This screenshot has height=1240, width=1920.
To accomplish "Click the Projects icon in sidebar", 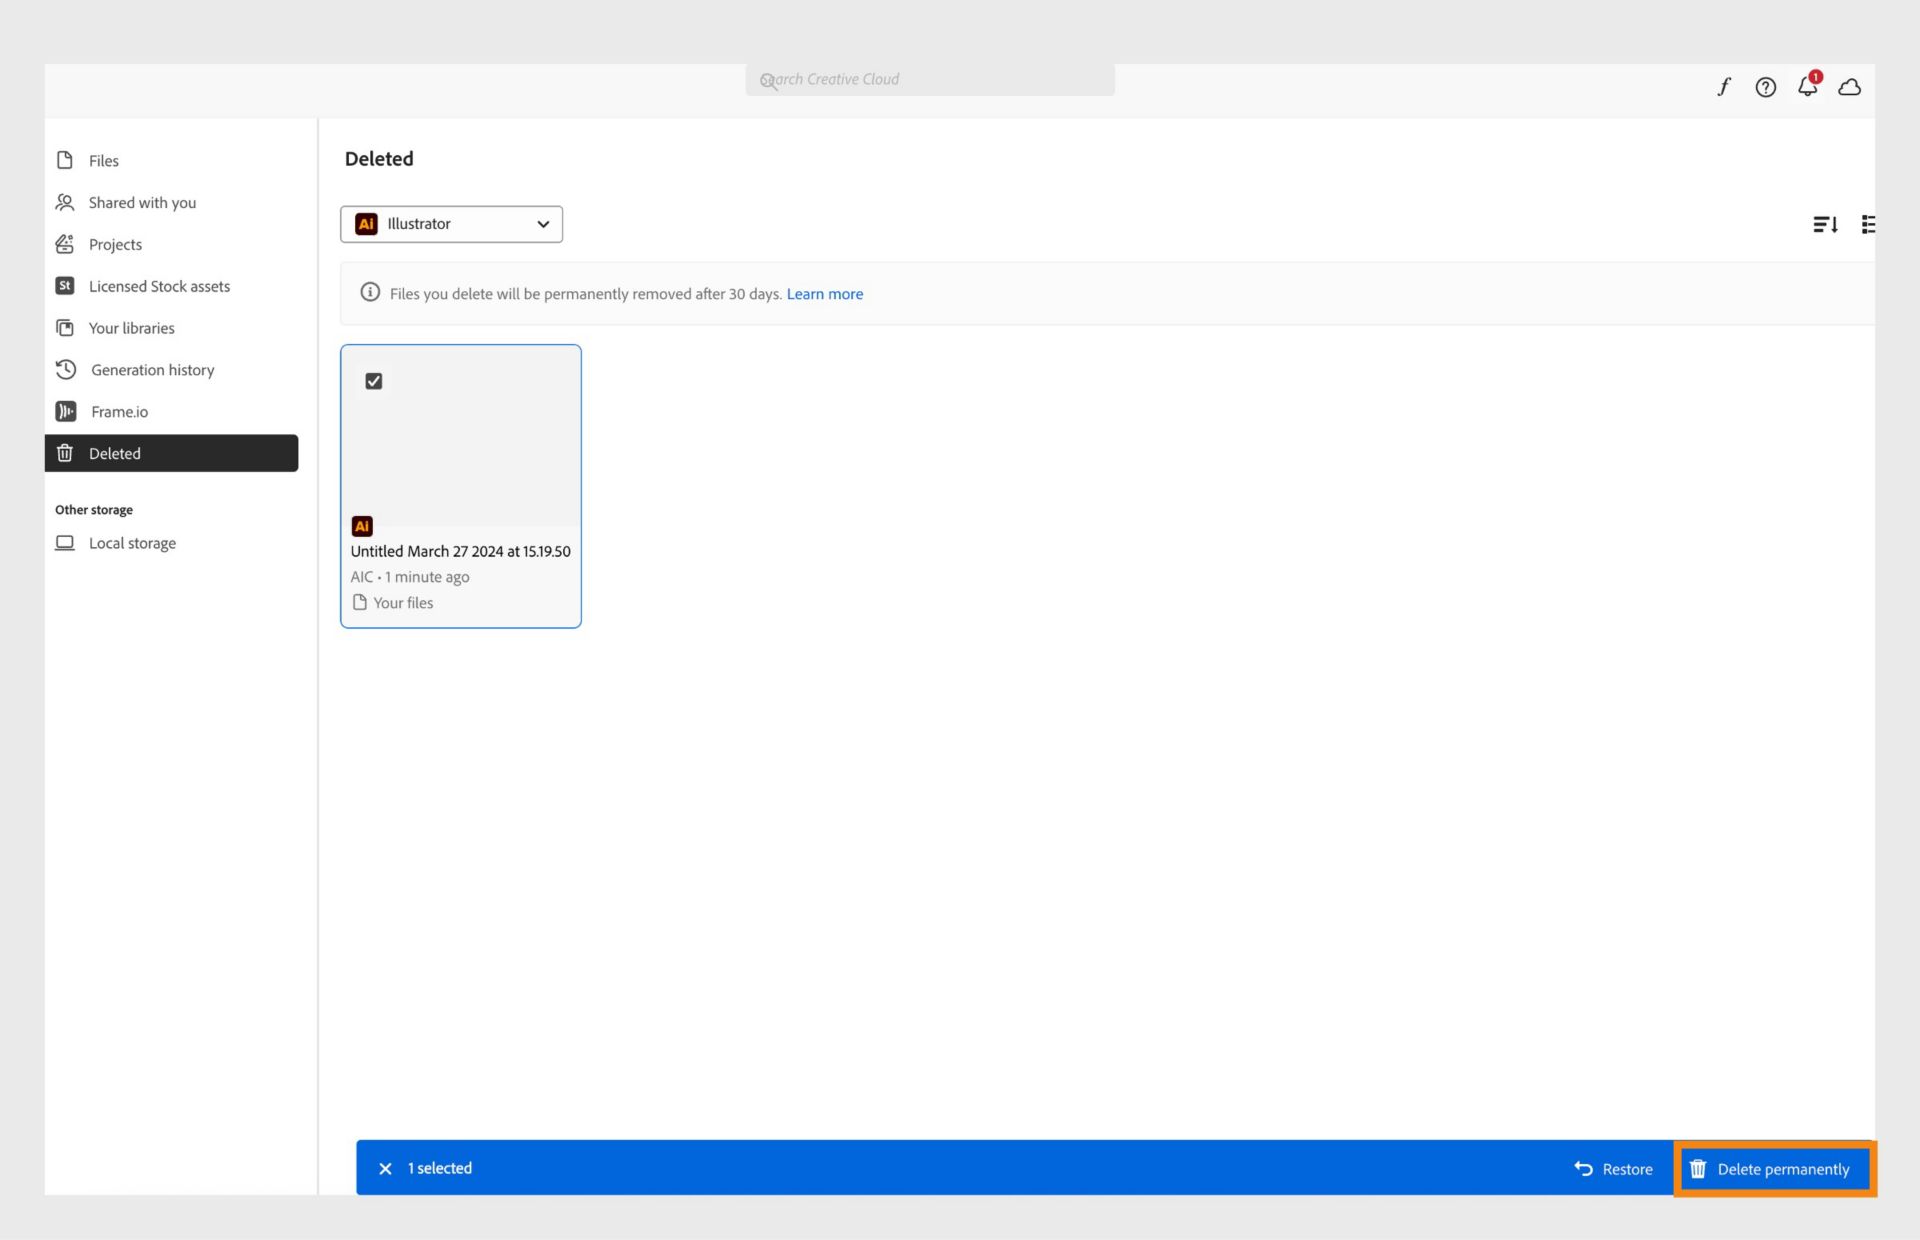I will point(65,244).
